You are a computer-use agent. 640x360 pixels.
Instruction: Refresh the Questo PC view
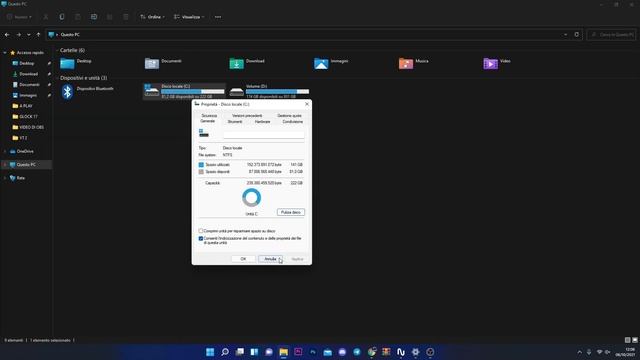pos(577,35)
